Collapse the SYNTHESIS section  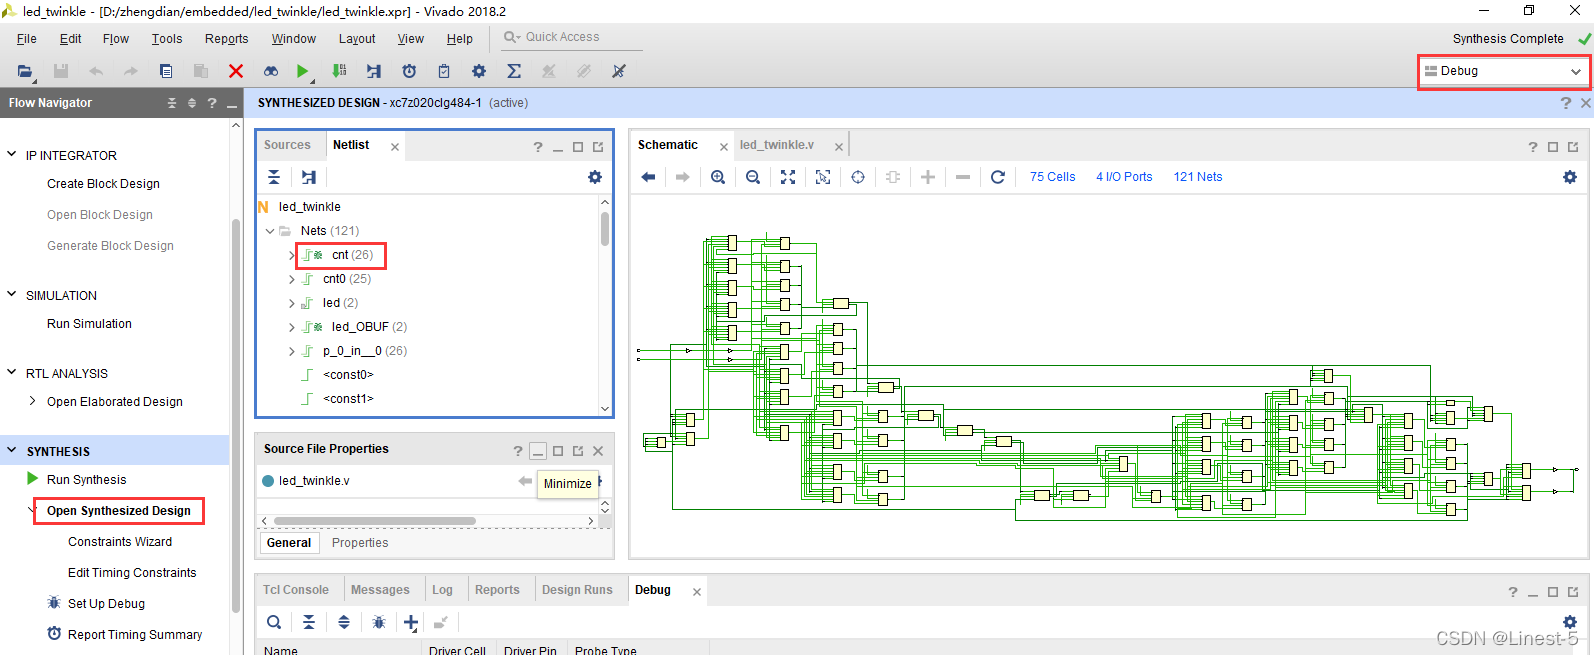click(12, 451)
